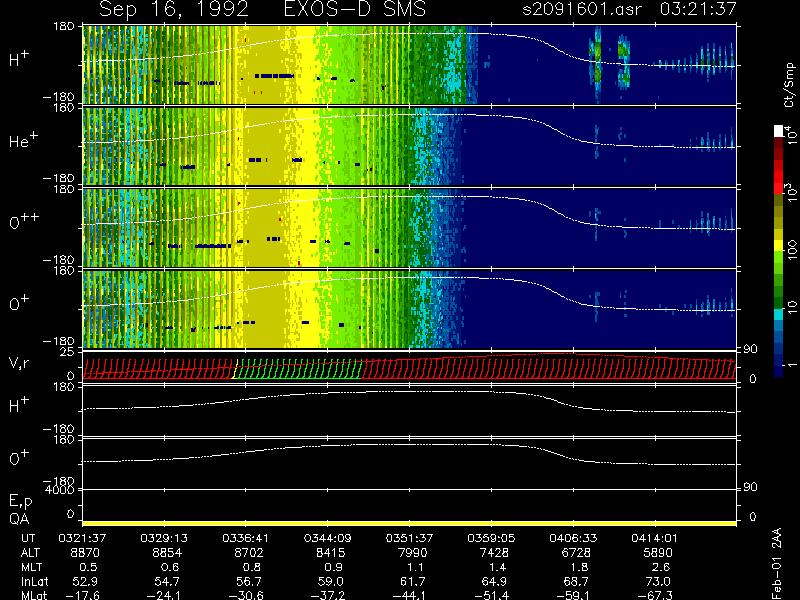This screenshot has width=800, height=600.
Task: Click UT tick label '0329:13'
Action: (x=164, y=538)
